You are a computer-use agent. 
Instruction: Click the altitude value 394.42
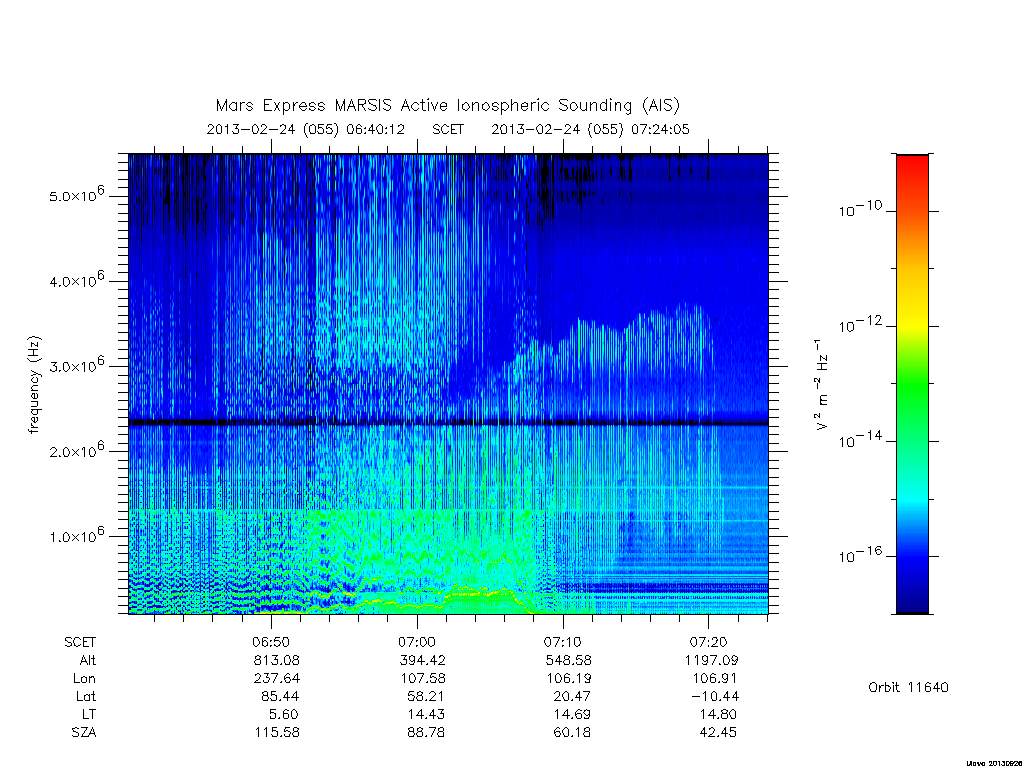coord(423,660)
